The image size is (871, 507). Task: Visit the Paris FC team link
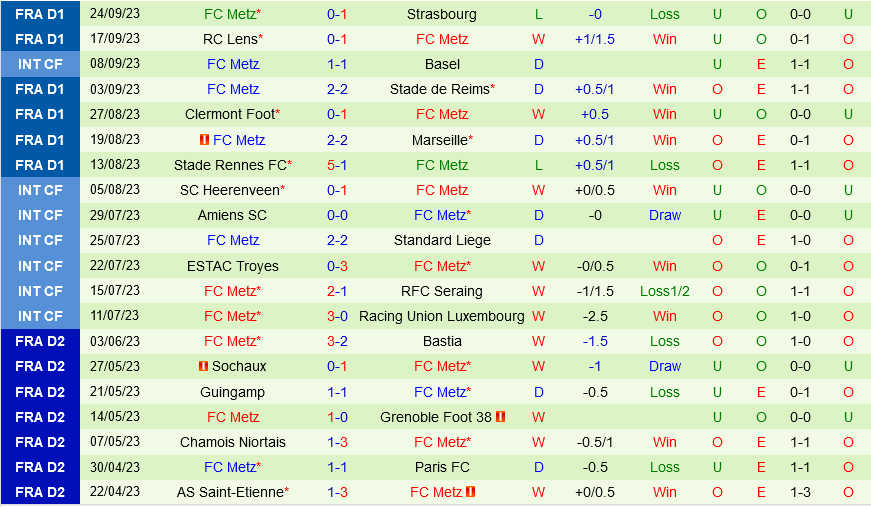[442, 467]
